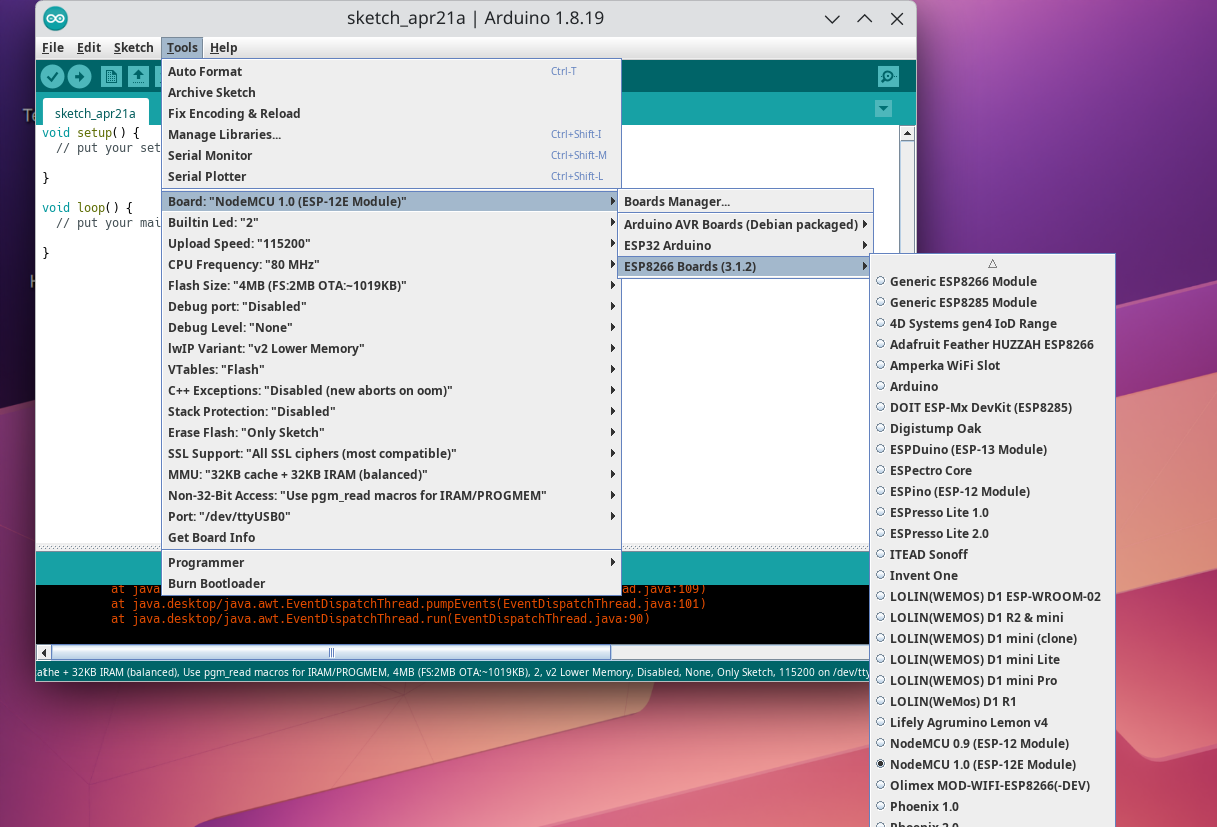Viewport: 1217px width, 827px height.
Task: Expand ESP8266 Boards (3.1.2) submenu
Action: 746,266
